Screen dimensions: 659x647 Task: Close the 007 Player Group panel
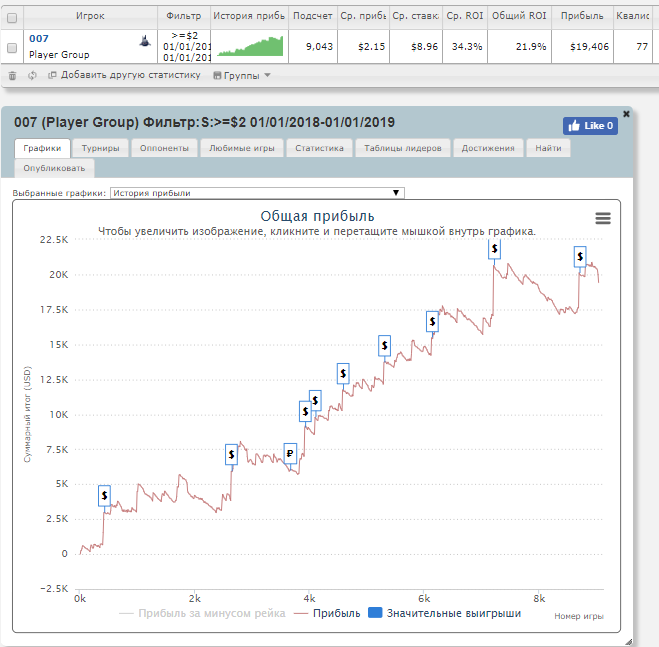coord(626,114)
